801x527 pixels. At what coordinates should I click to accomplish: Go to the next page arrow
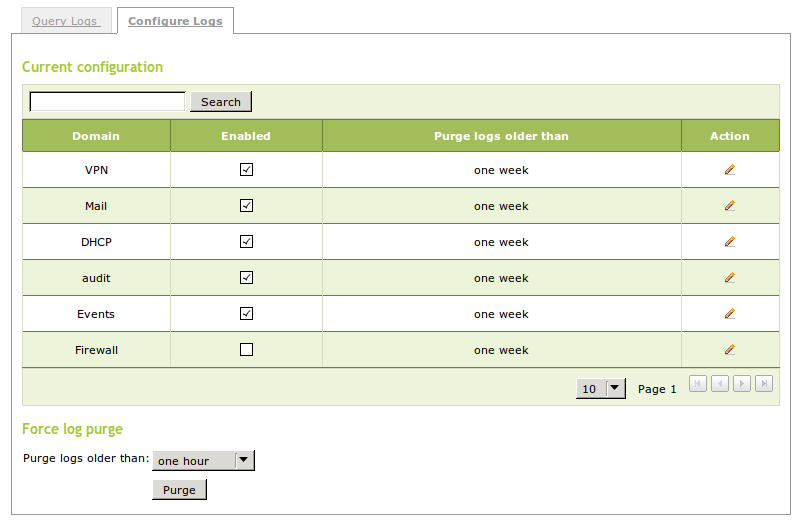point(742,384)
